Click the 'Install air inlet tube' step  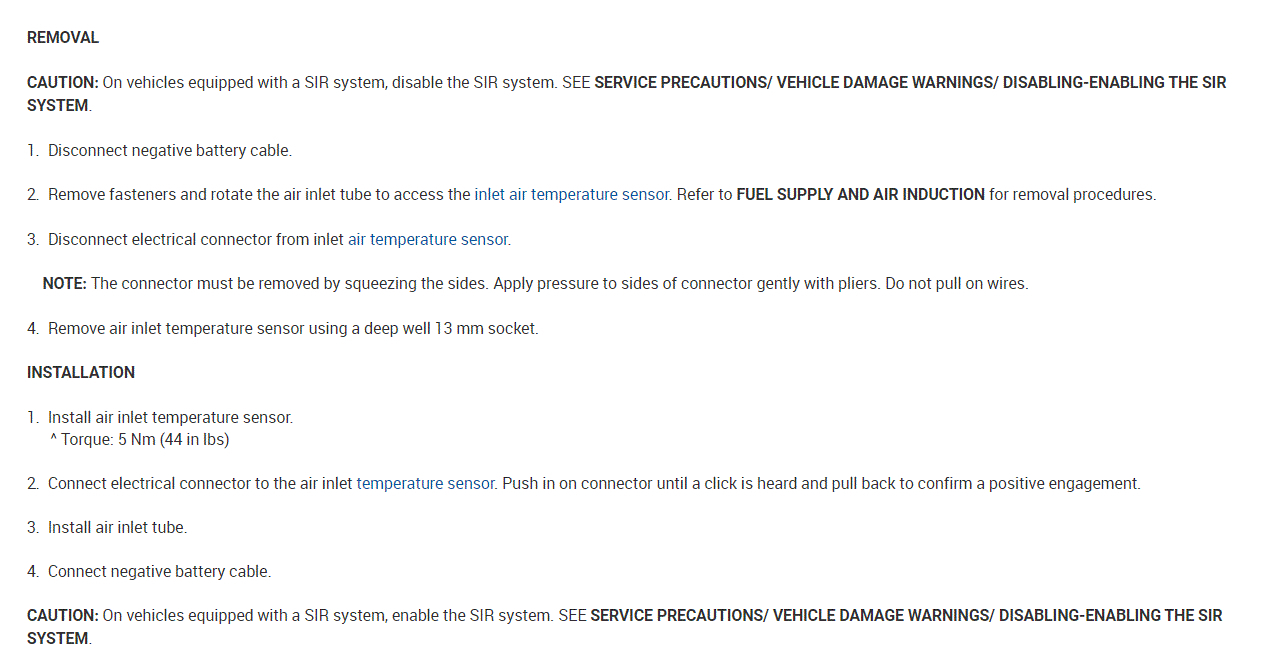point(117,528)
